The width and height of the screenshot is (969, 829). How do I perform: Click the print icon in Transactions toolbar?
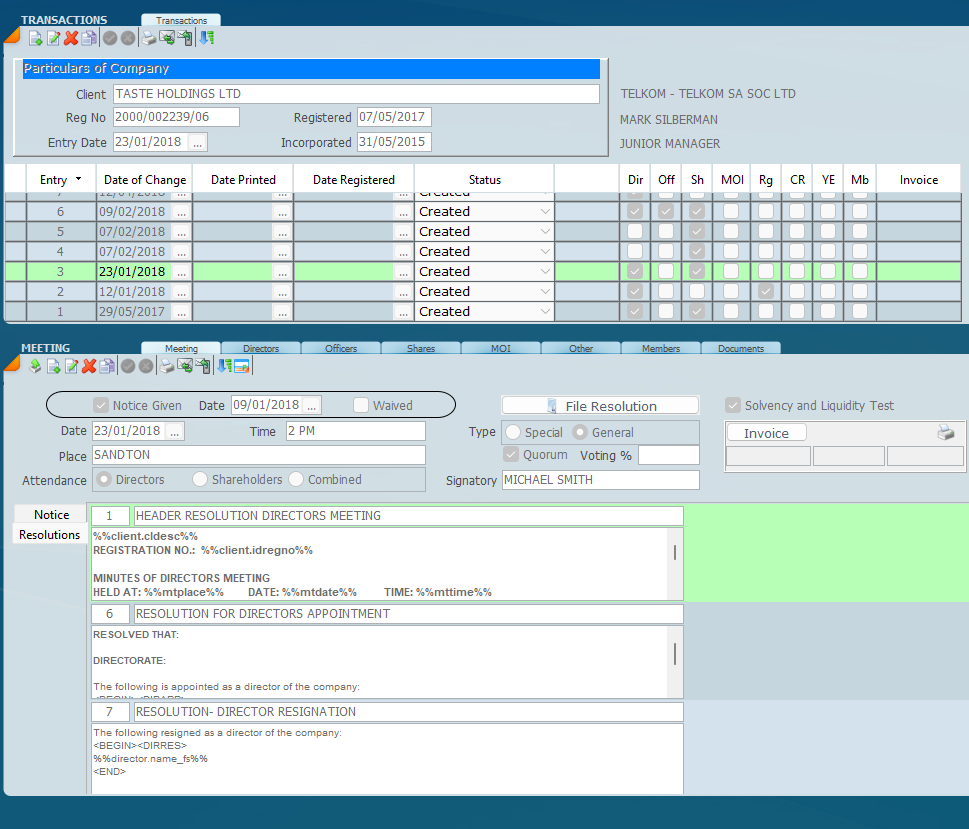[148, 38]
